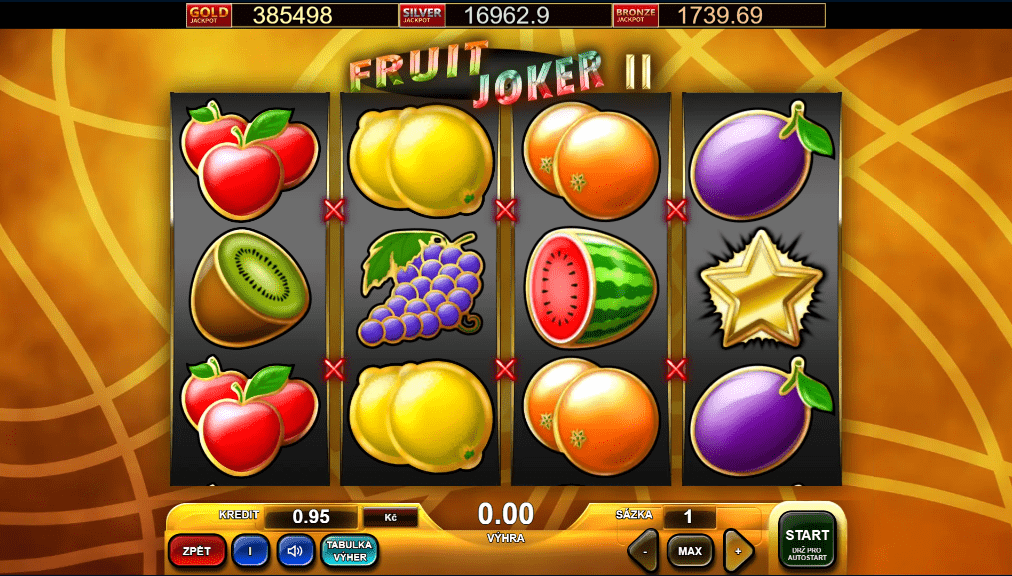
Task: Click the bottom lemons symbol
Action: pos(421,417)
